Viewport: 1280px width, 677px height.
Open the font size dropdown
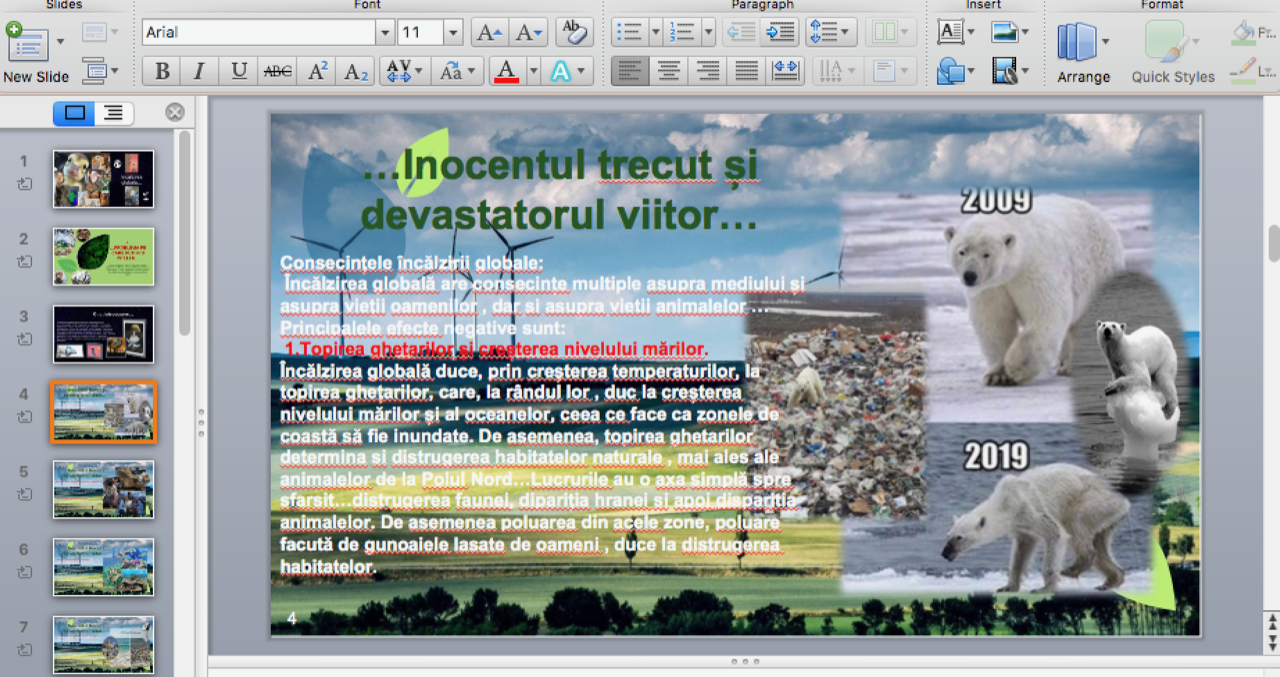coord(453,32)
